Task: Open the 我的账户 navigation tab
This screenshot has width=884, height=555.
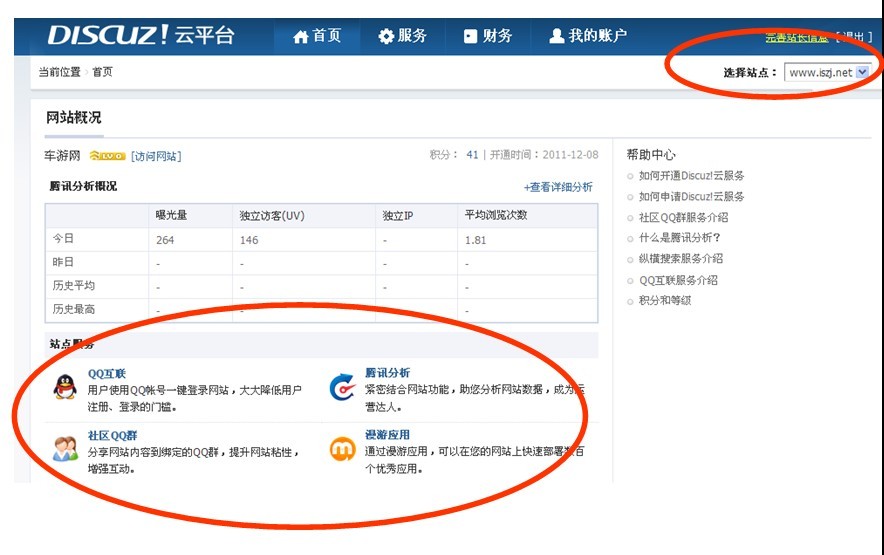Action: 588,36
